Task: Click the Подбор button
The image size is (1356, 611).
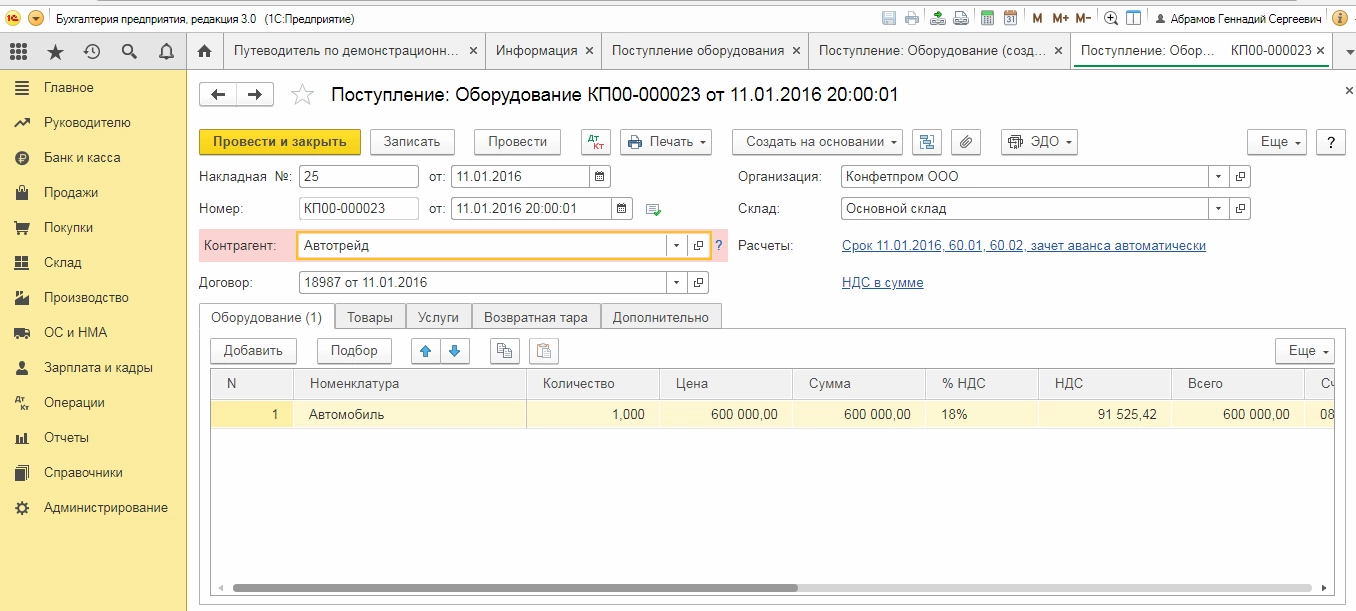Action: coord(355,351)
